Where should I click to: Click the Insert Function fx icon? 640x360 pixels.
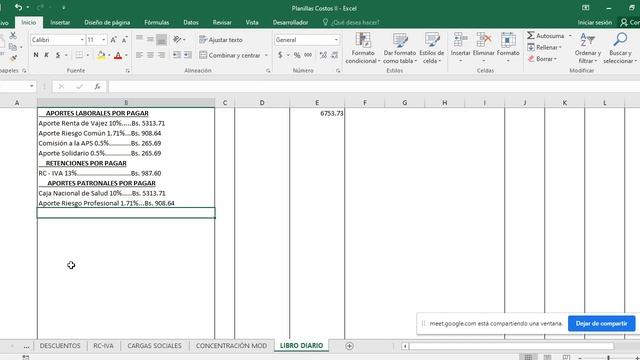pyautogui.click(x=98, y=86)
